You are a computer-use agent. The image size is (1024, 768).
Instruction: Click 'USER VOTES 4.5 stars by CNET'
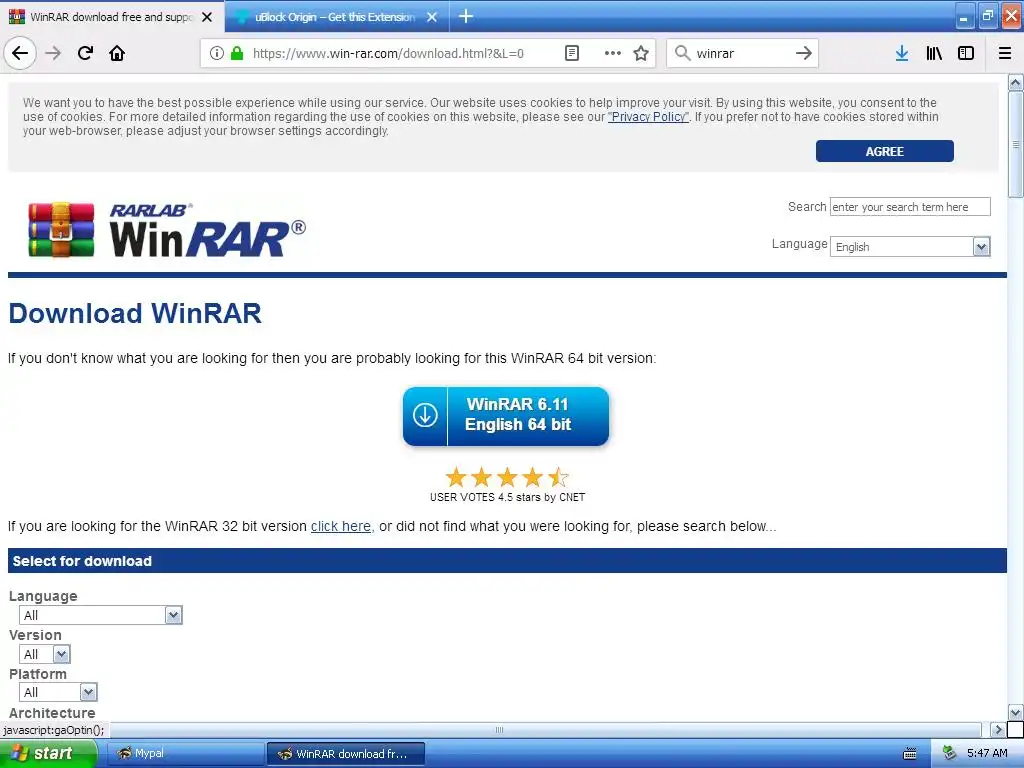tap(507, 498)
